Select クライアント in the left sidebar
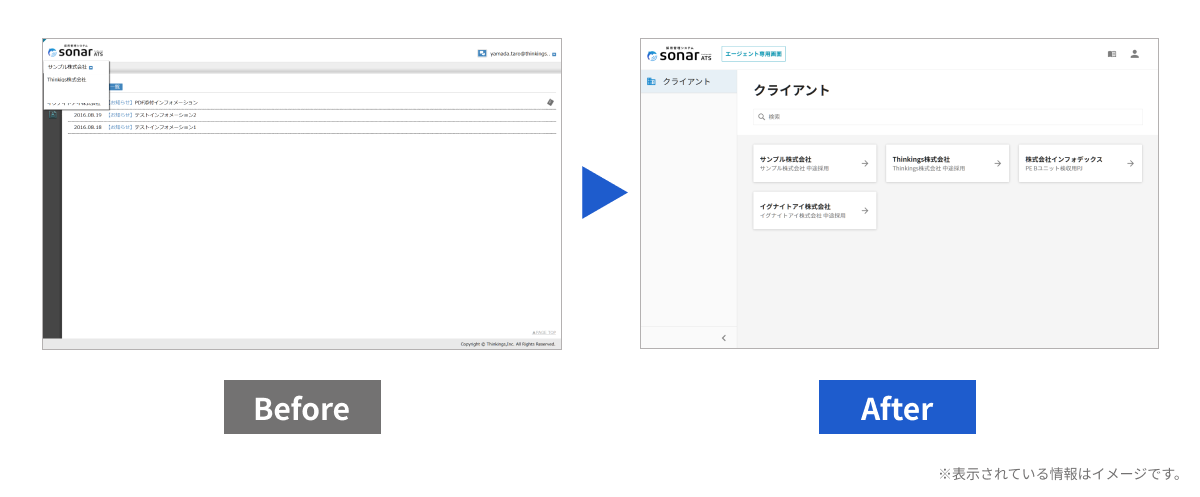This screenshot has height=497, width=1200. point(686,81)
